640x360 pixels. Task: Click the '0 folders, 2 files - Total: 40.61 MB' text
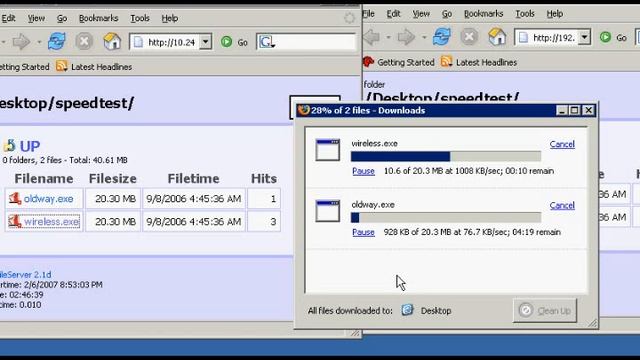coord(65,160)
